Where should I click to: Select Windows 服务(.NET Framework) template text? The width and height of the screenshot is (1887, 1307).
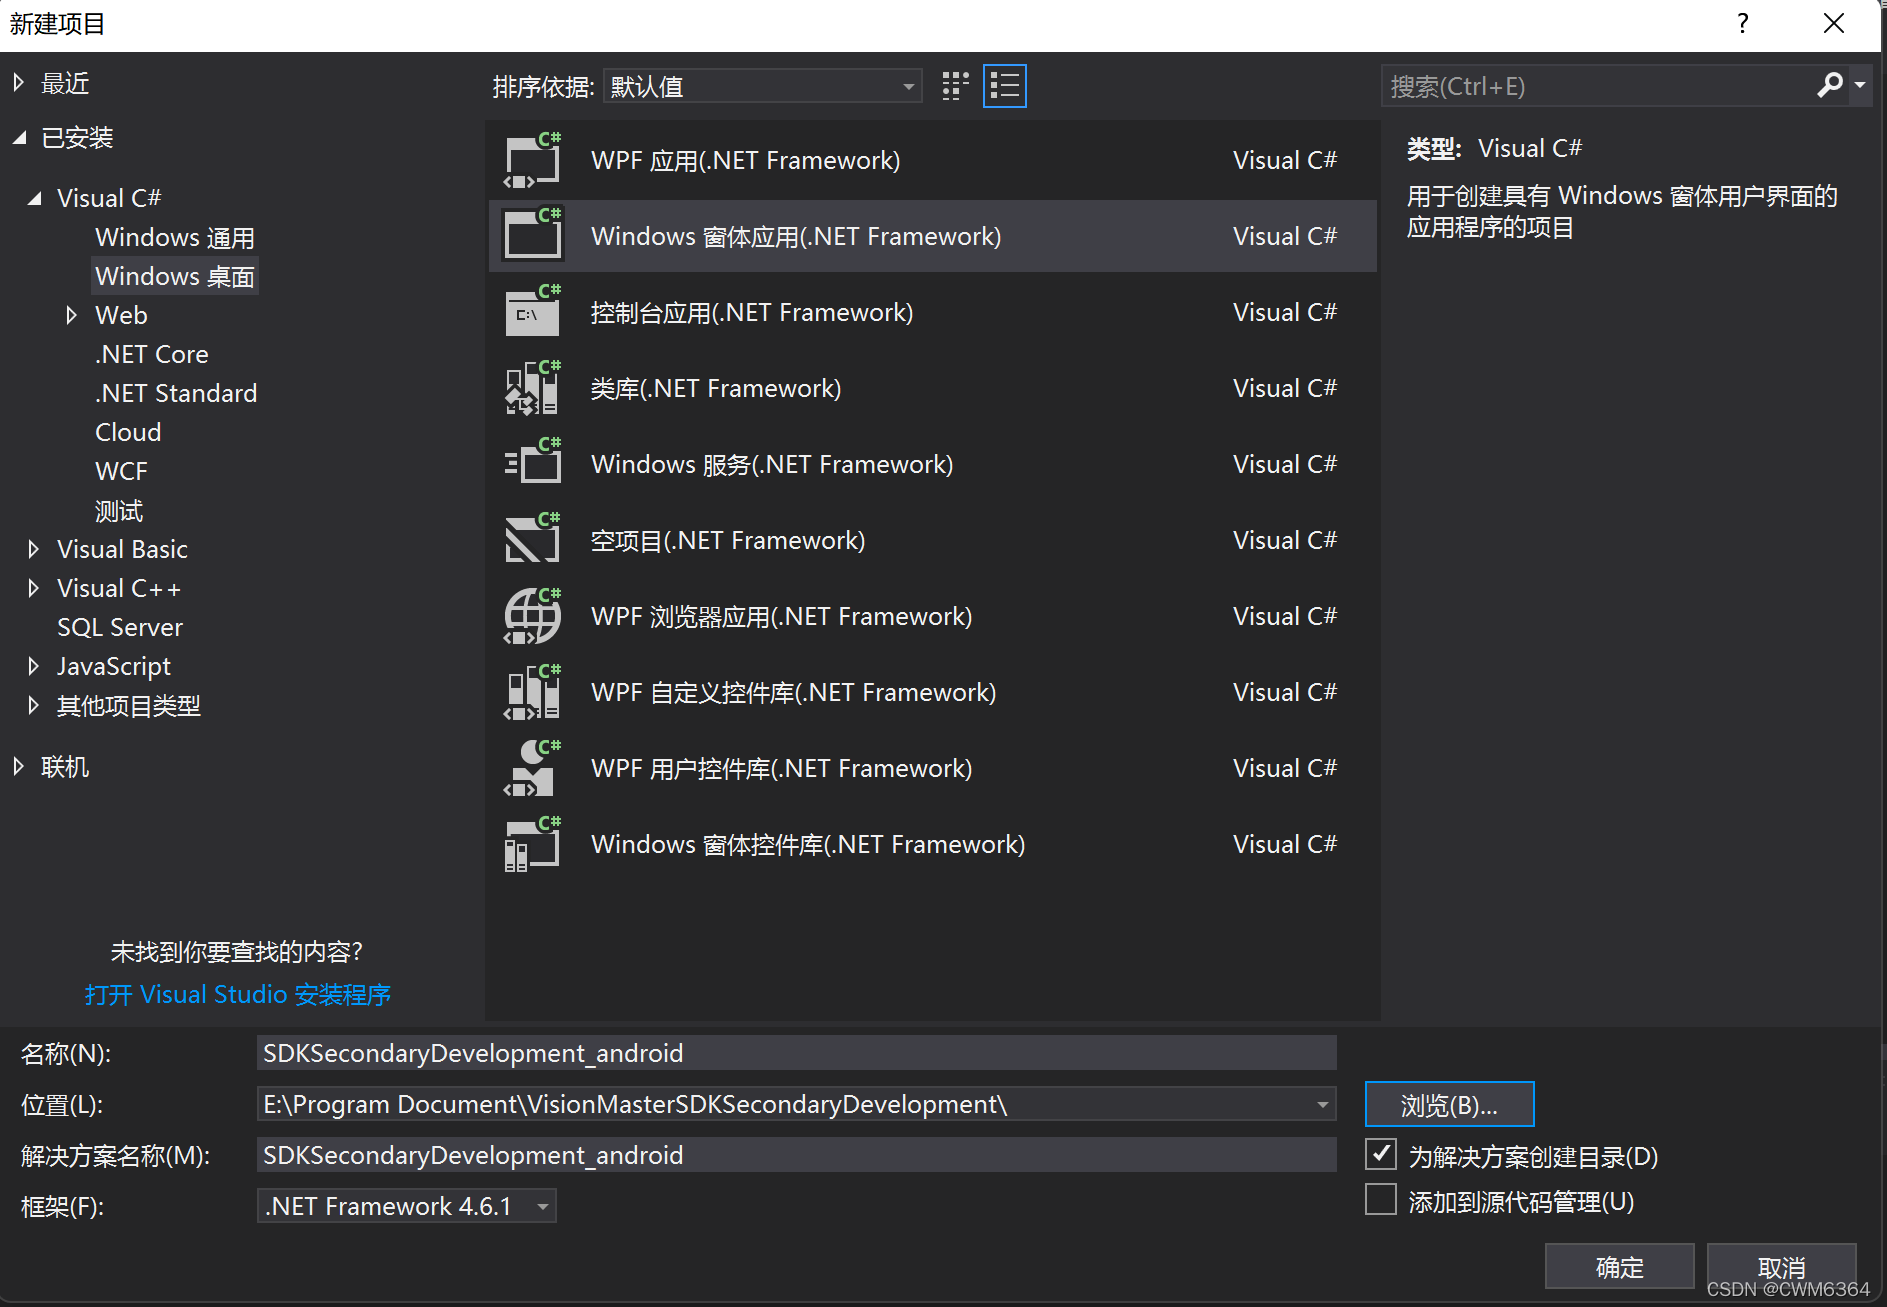click(x=772, y=464)
